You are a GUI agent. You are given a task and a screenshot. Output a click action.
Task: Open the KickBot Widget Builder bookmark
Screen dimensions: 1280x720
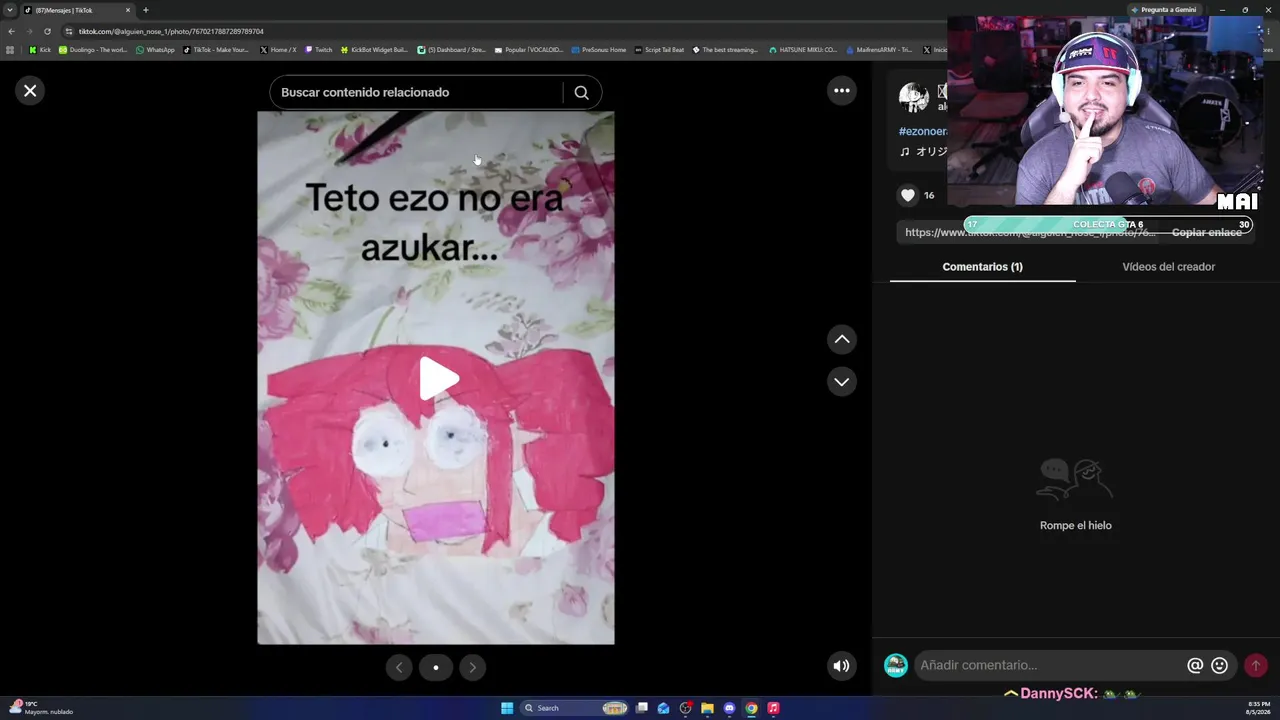tap(374, 50)
